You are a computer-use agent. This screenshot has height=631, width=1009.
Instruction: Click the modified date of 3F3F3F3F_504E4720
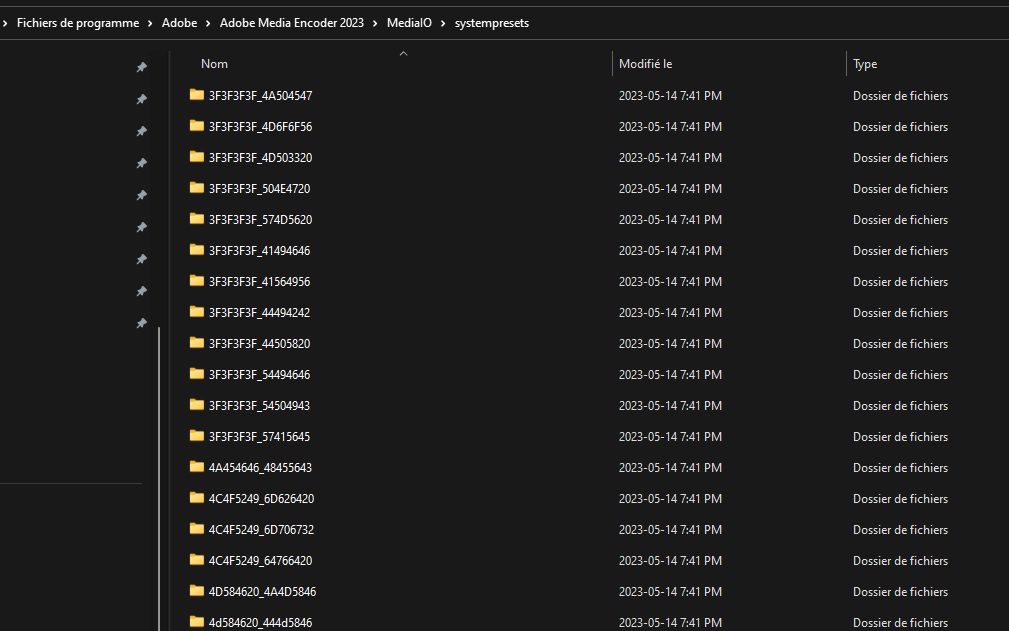pyautogui.click(x=671, y=188)
